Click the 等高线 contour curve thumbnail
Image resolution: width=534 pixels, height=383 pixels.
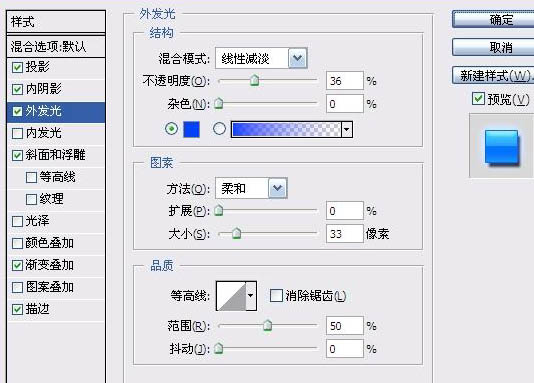(x=231, y=296)
